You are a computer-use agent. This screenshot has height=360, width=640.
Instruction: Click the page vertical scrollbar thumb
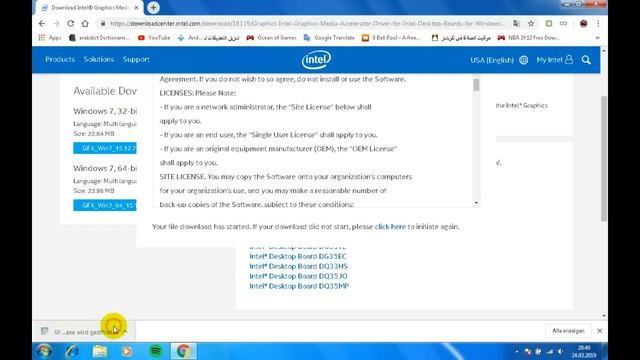(604, 158)
